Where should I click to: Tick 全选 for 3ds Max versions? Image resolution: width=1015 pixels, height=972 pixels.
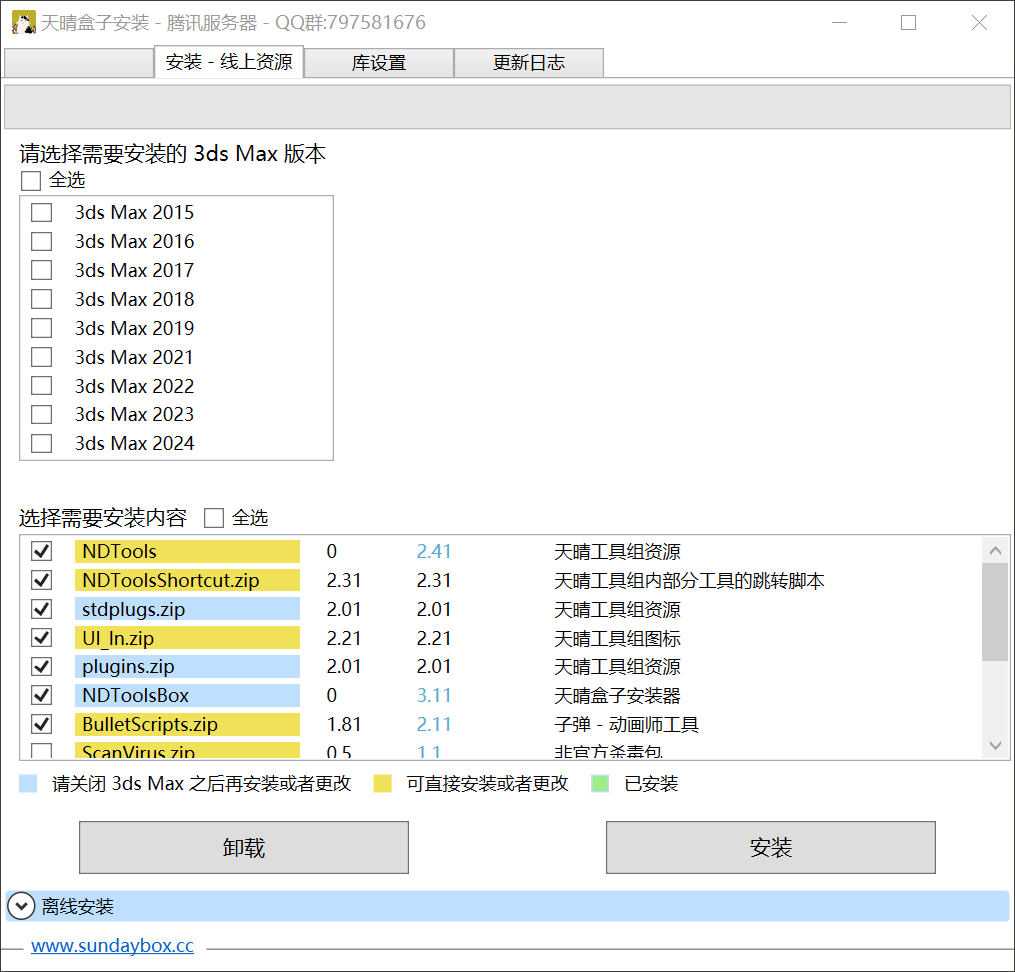(31, 181)
